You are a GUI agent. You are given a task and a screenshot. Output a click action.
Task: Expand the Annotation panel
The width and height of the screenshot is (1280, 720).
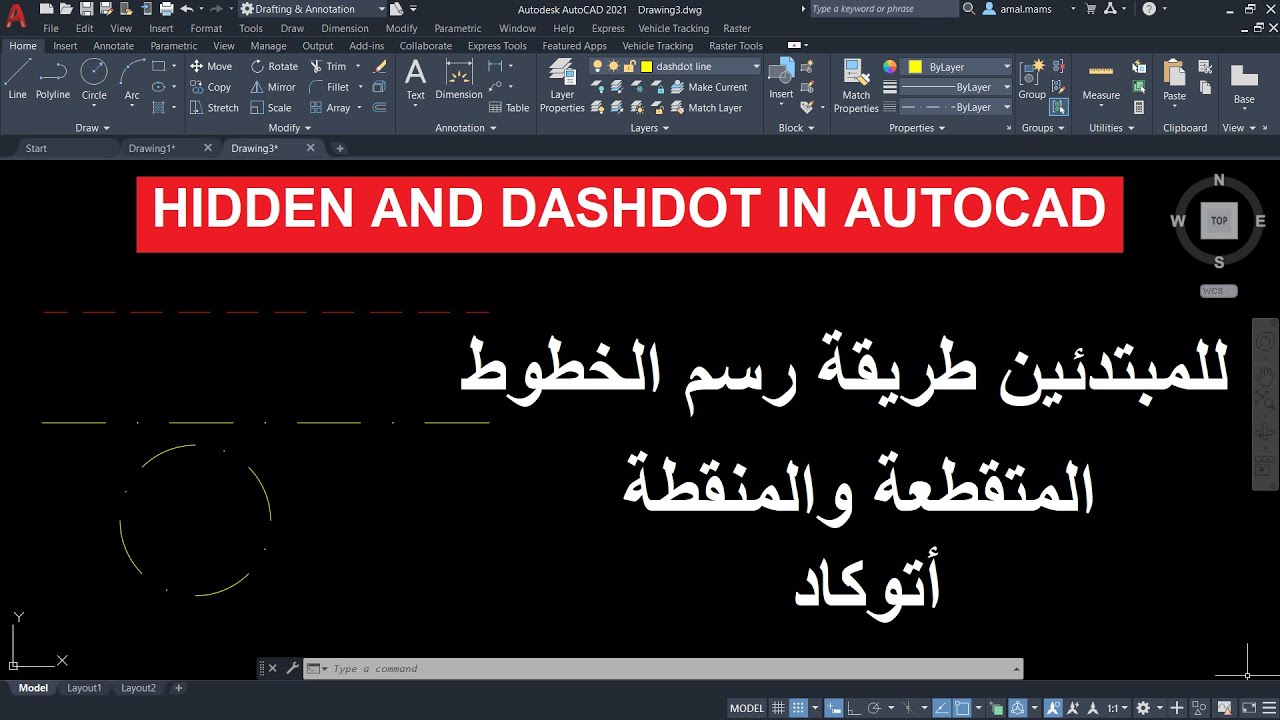tap(466, 128)
